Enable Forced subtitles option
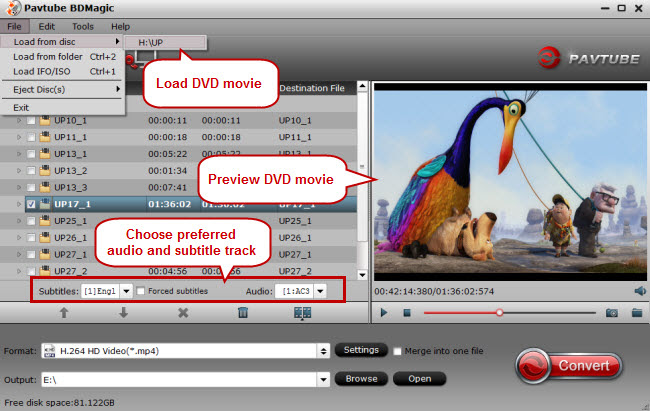This screenshot has height=411, width=650. tap(141, 291)
